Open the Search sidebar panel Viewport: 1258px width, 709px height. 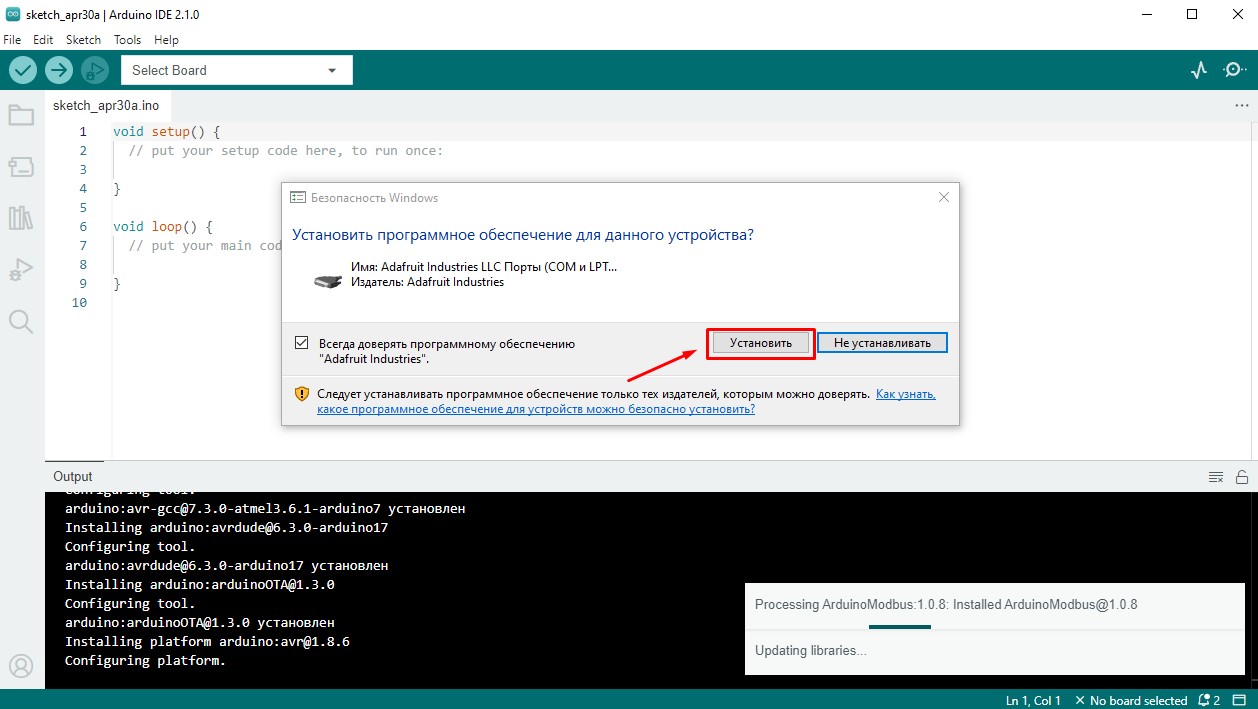(21, 321)
